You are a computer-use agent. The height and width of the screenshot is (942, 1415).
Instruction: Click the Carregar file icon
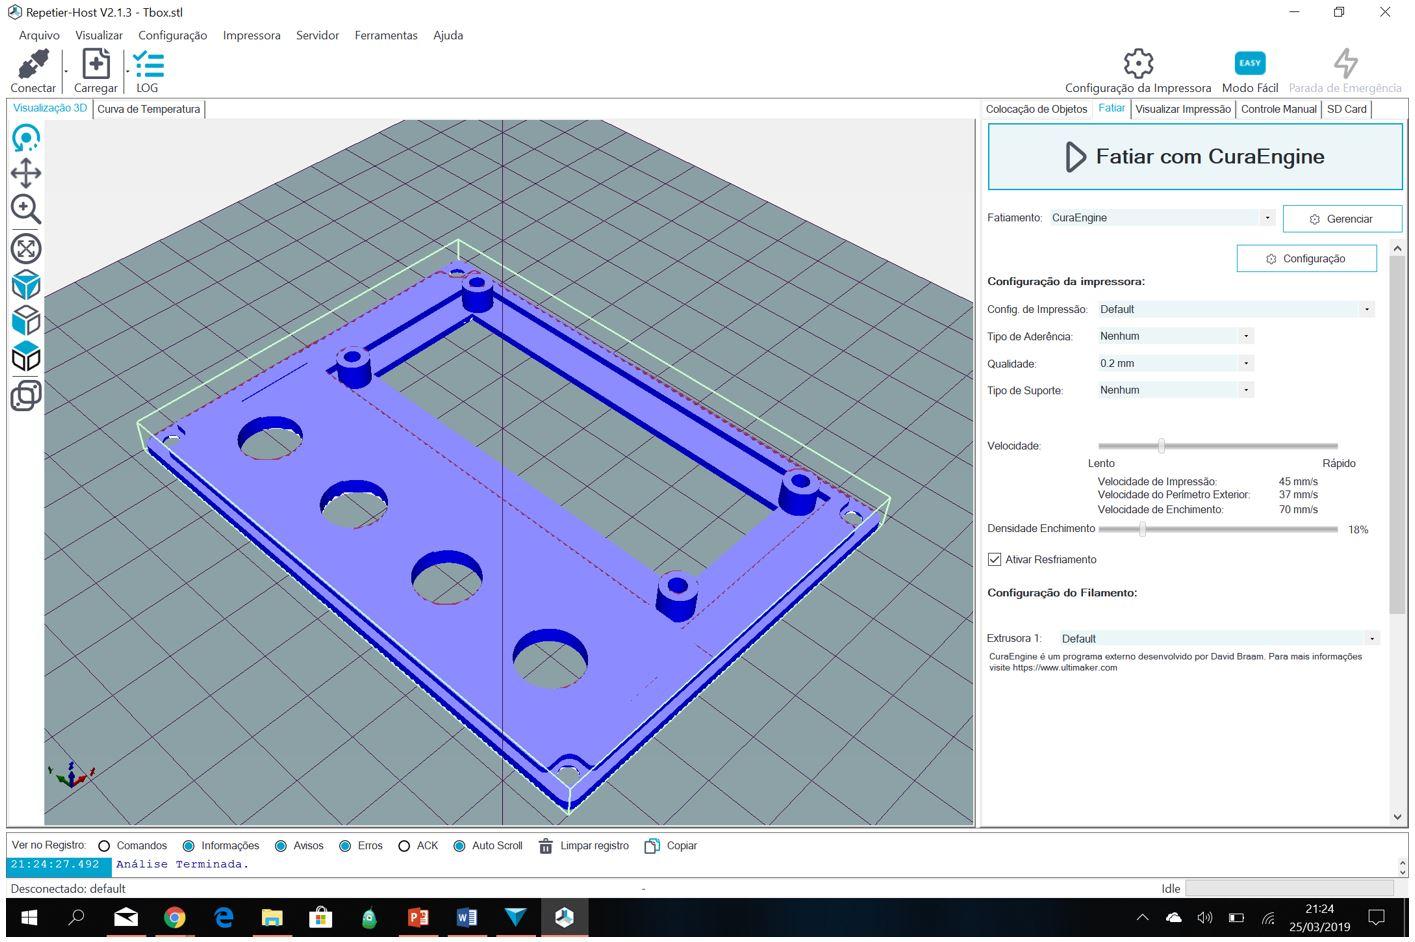(96, 64)
